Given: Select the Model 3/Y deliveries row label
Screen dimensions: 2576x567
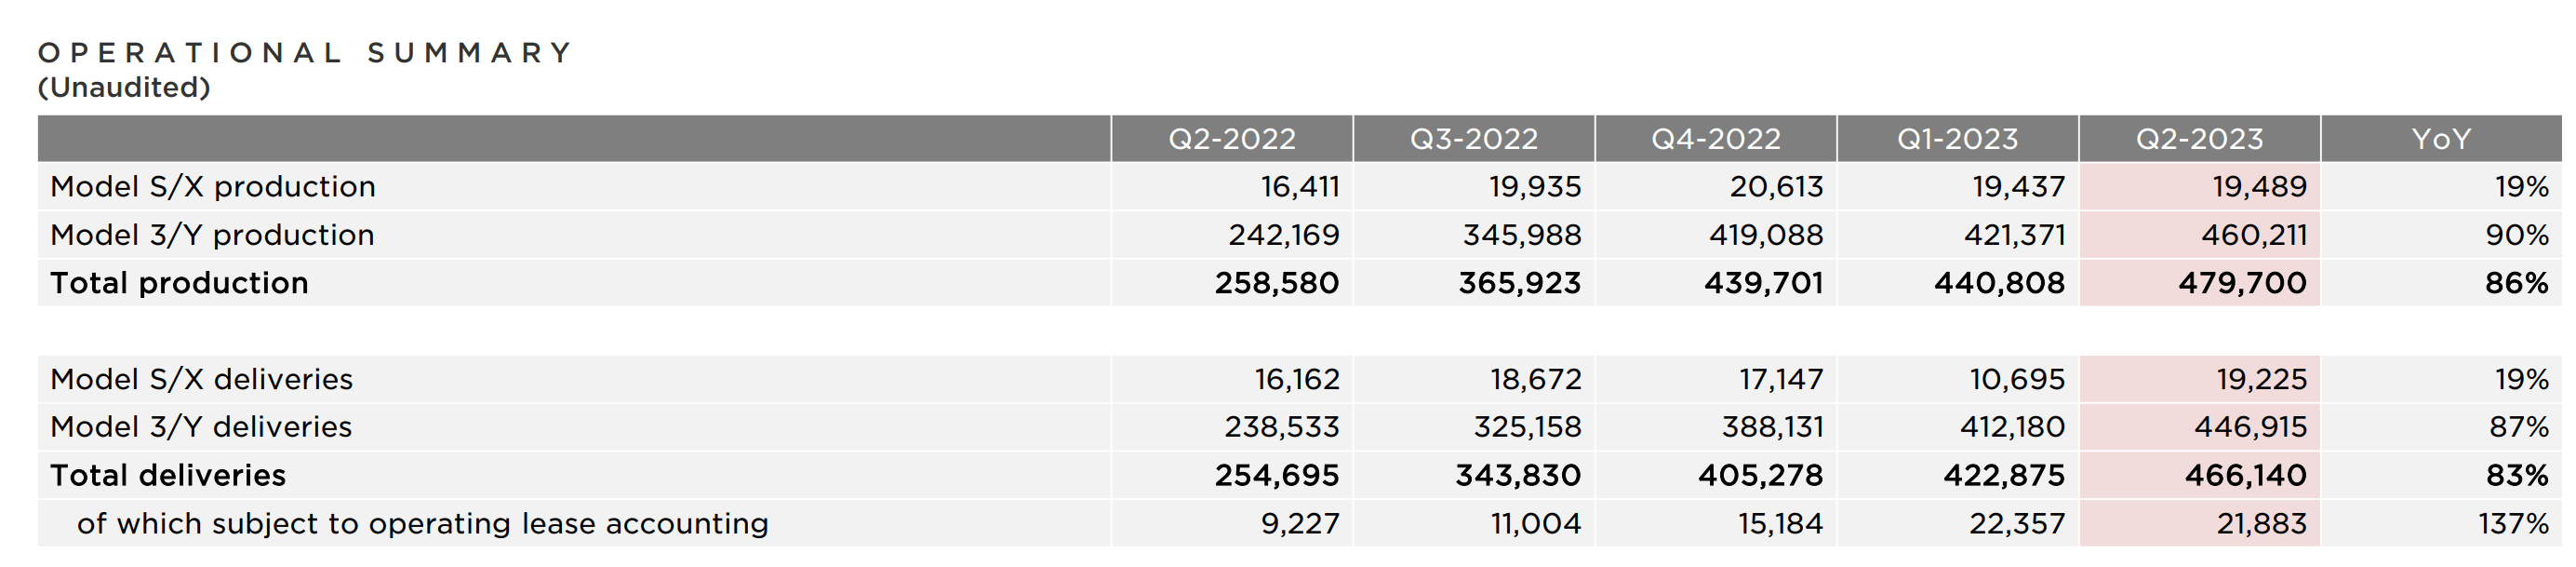Looking at the screenshot, I should (x=201, y=427).
